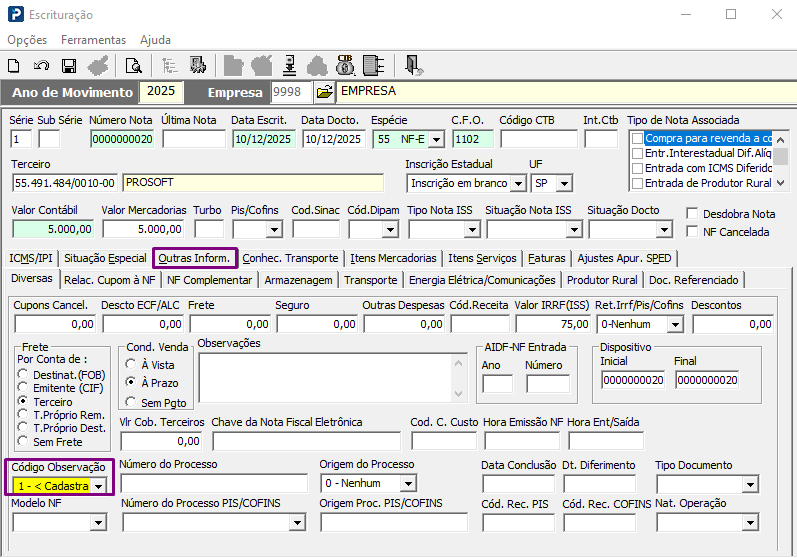
Task: Select the À Vista radio button
Action: point(131,365)
